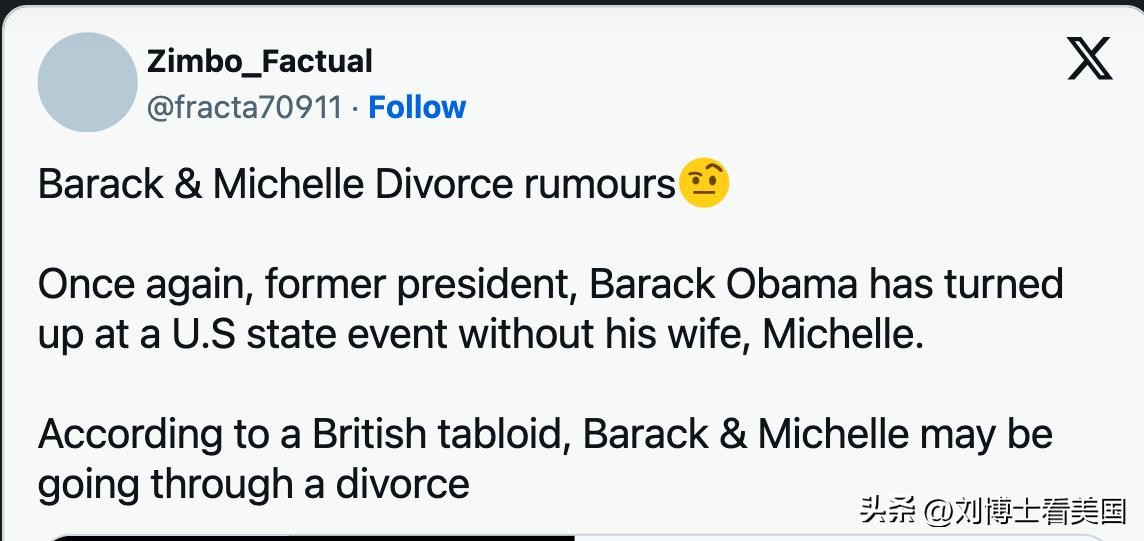Click the "going through a divorce" line
This screenshot has width=1144, height=541.
tap(253, 485)
